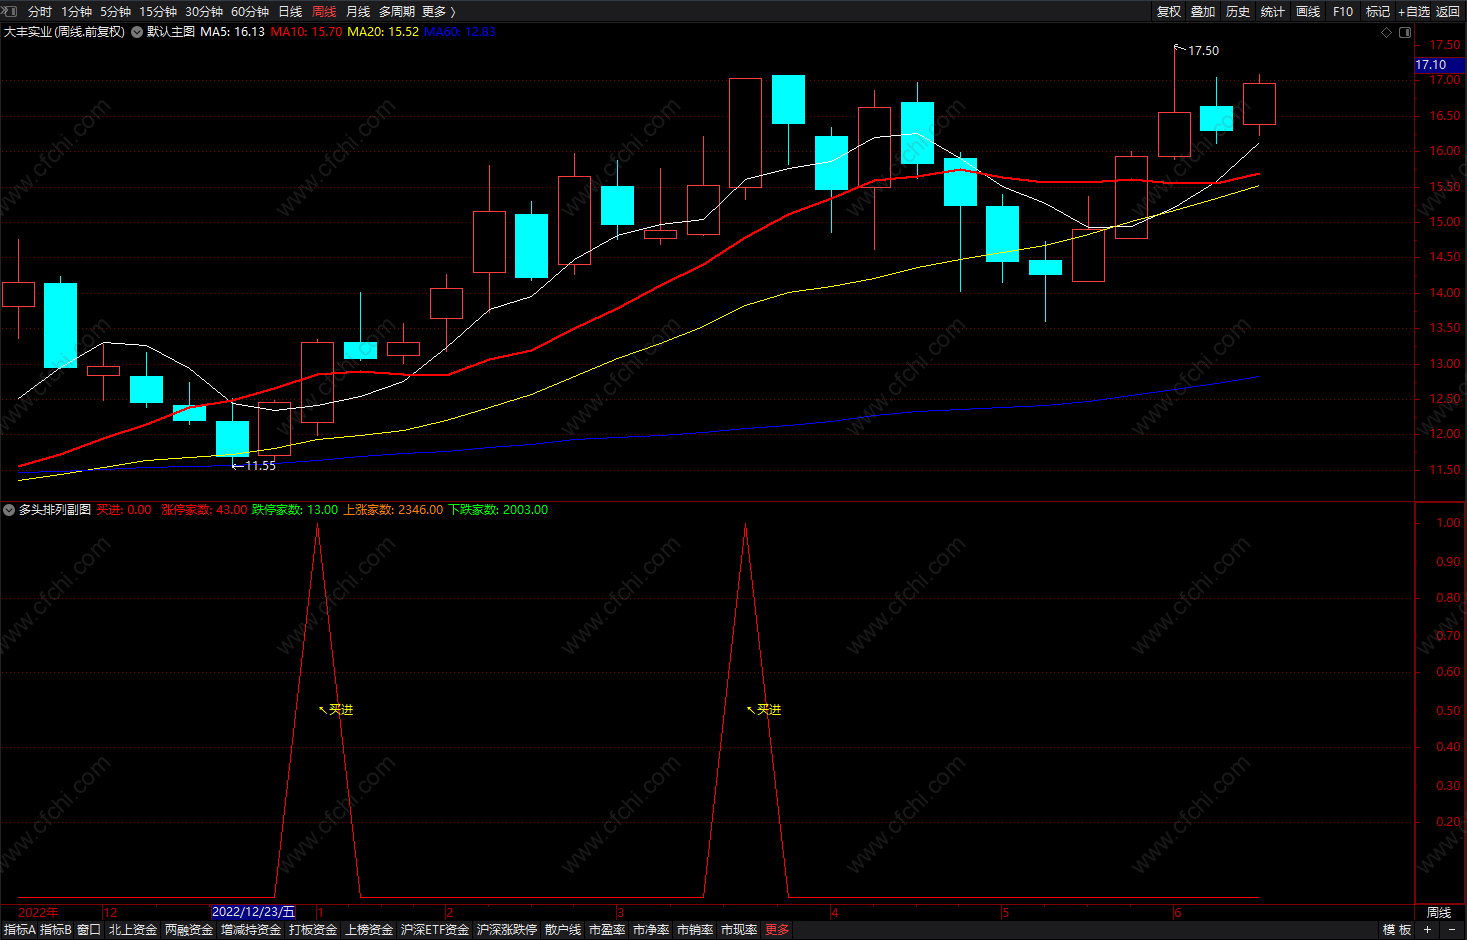Open F10 company information

(x=1343, y=12)
